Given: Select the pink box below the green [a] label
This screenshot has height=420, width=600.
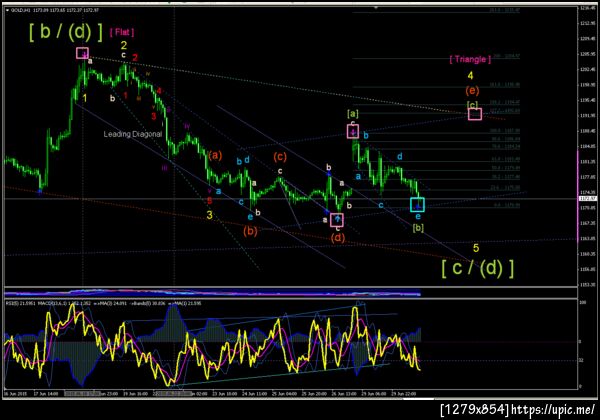Looking at the screenshot, I should (x=353, y=132).
